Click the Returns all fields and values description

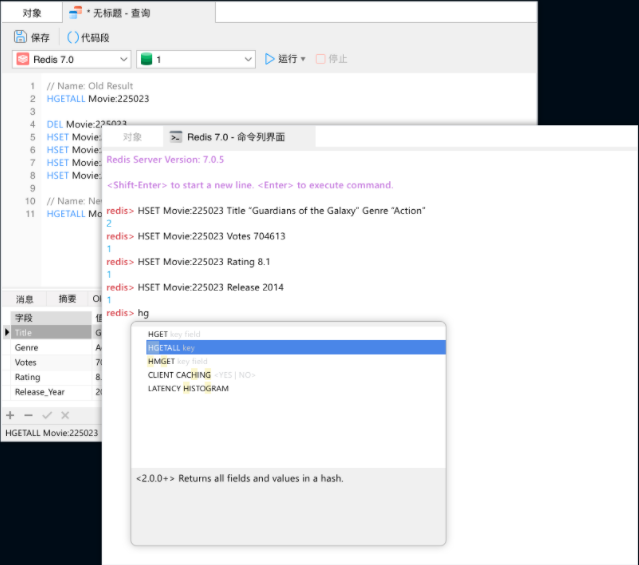click(x=240, y=478)
